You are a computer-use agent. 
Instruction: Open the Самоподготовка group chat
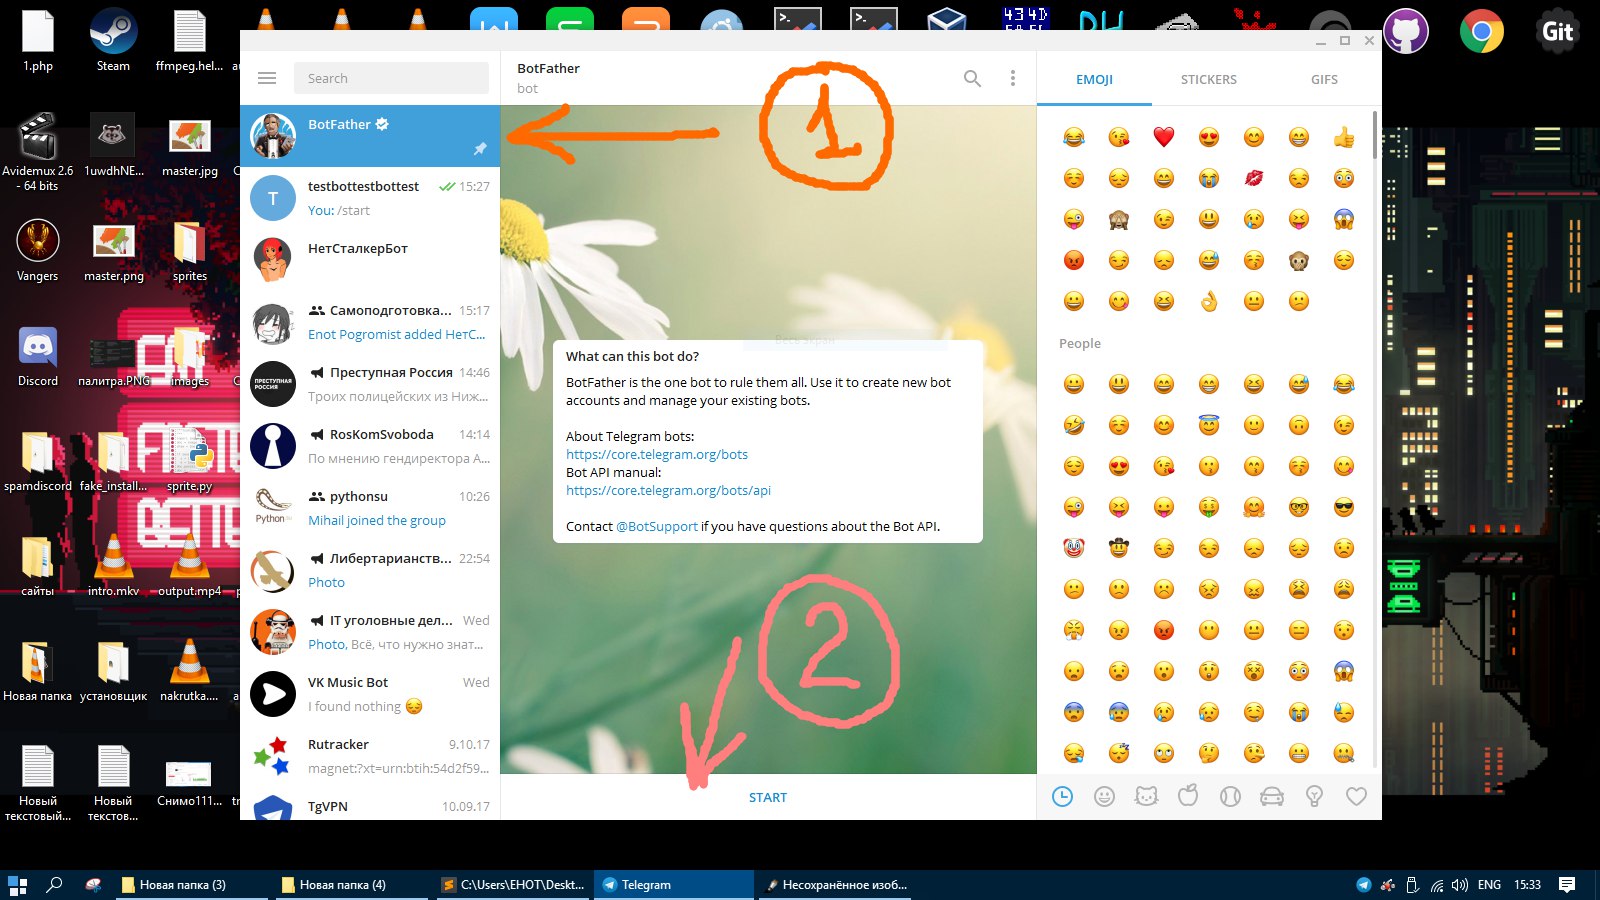pyautogui.click(x=370, y=322)
